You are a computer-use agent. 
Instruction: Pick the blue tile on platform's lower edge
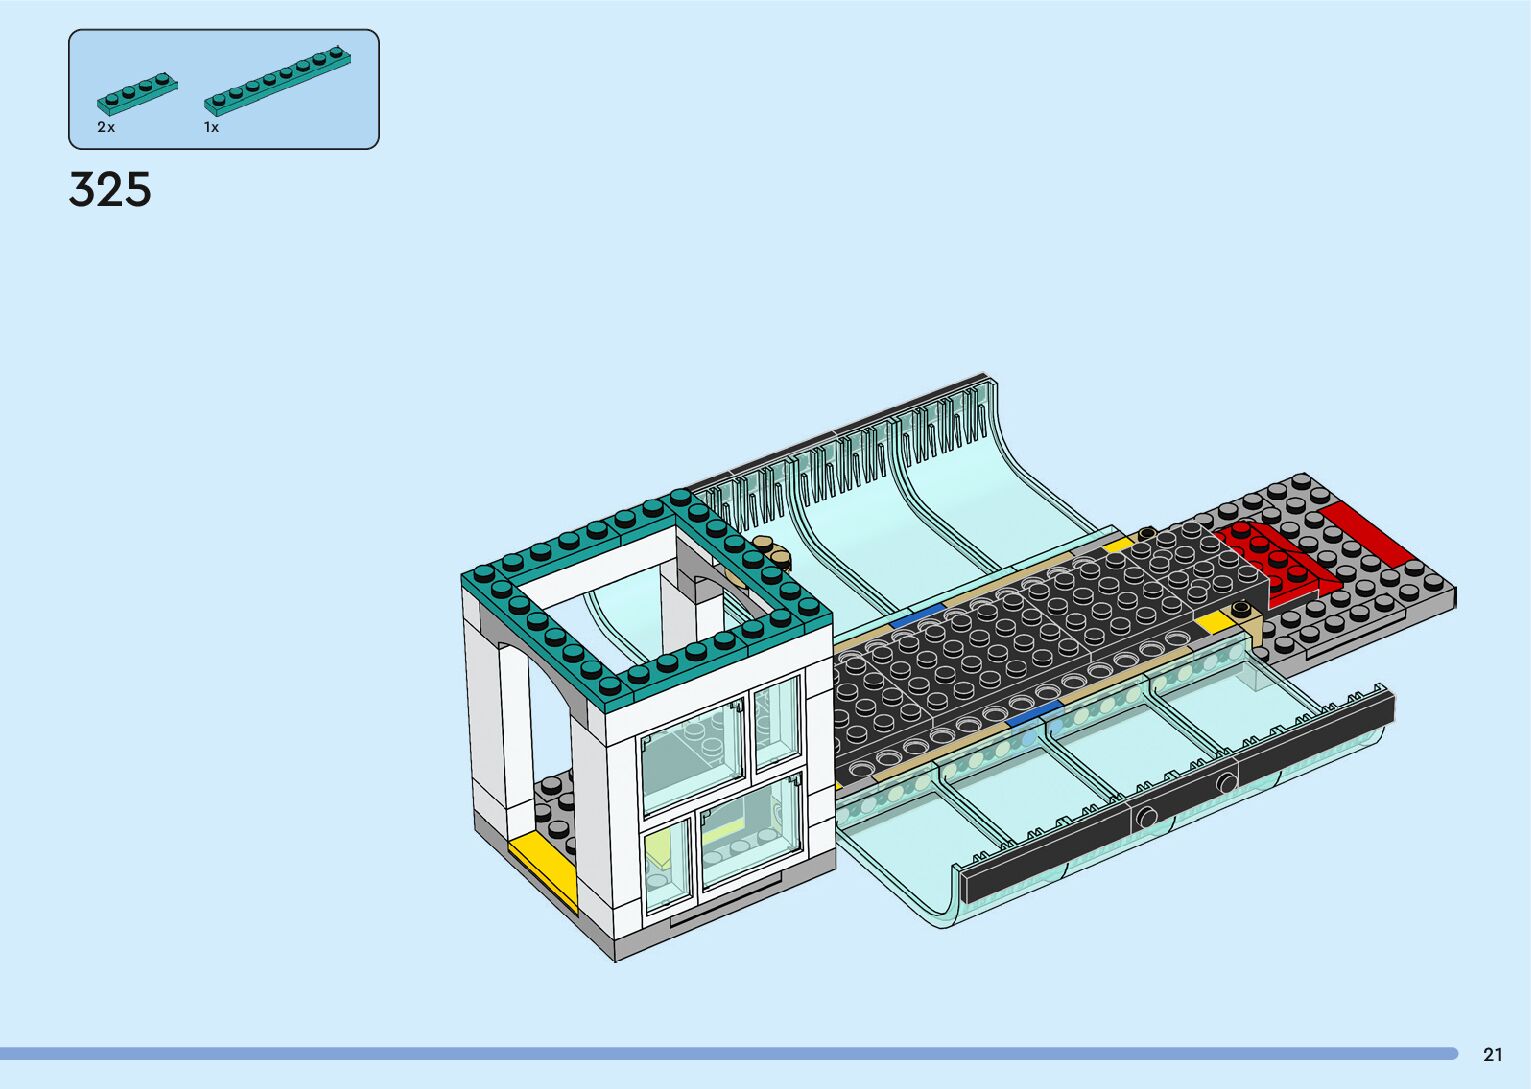1034,714
